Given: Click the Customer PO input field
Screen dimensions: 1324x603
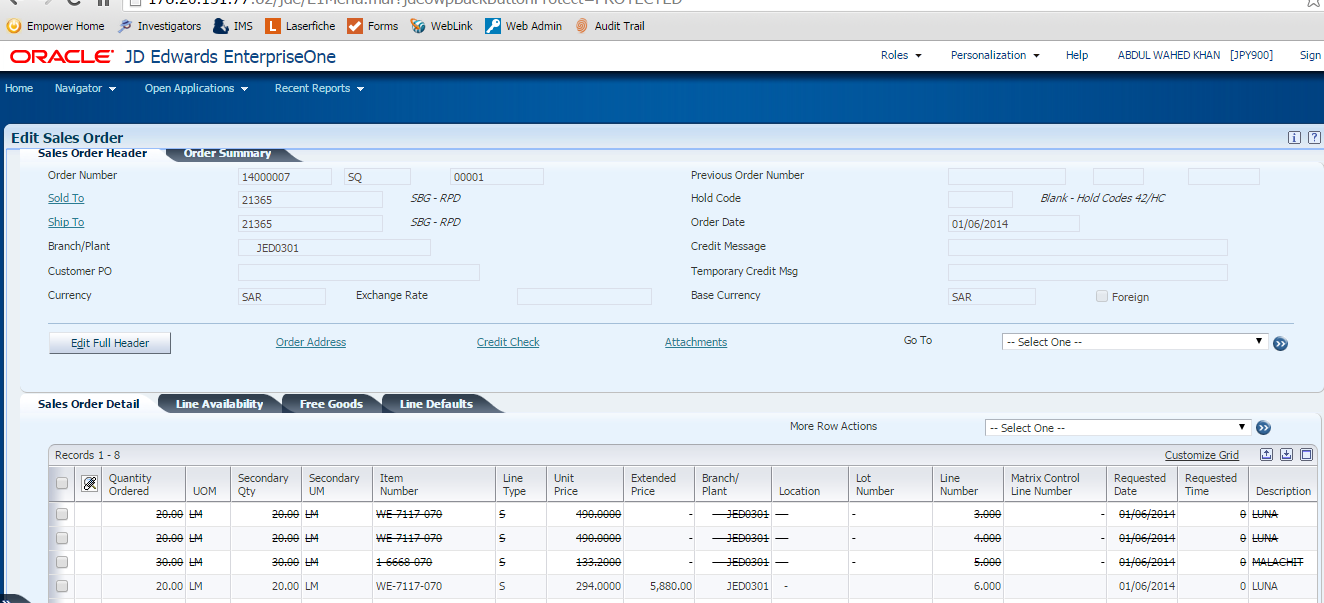Looking at the screenshot, I should [358, 272].
